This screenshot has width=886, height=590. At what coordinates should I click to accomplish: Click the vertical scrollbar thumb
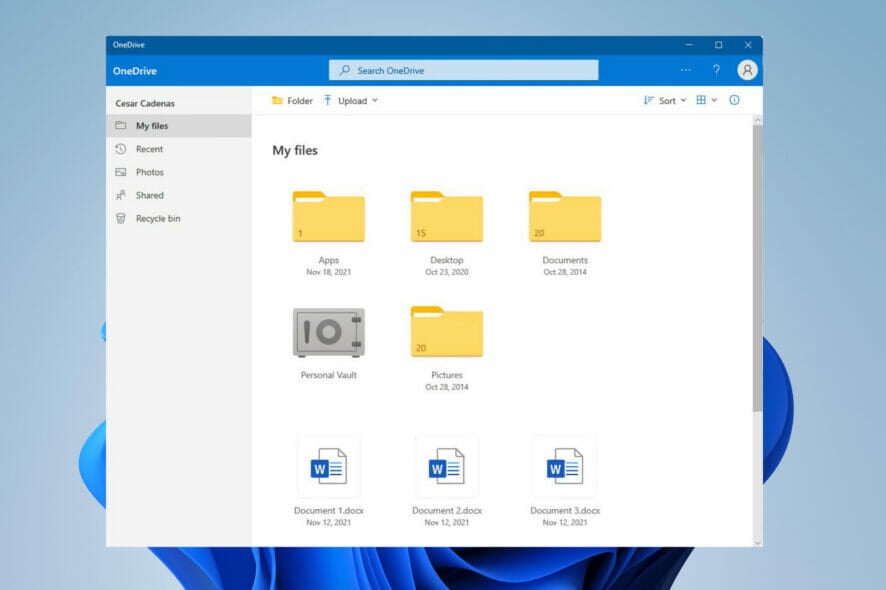[757, 268]
